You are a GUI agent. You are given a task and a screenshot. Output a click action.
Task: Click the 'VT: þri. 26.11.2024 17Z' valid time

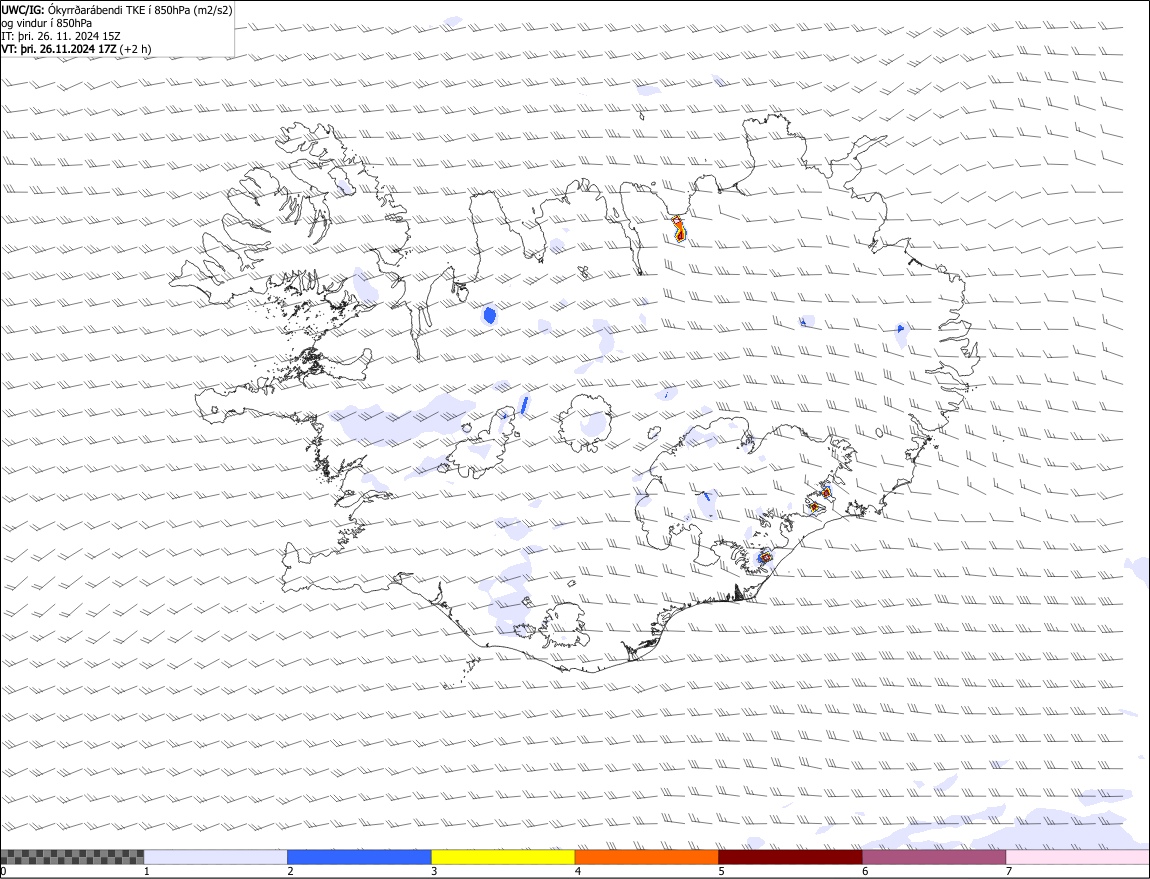[59, 49]
